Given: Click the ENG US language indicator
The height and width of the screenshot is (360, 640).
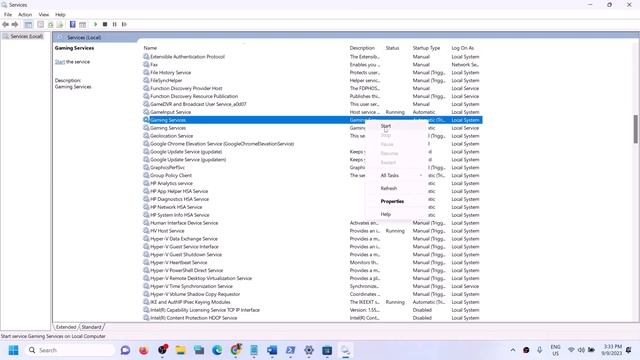Looking at the screenshot, I should (x=556, y=350).
